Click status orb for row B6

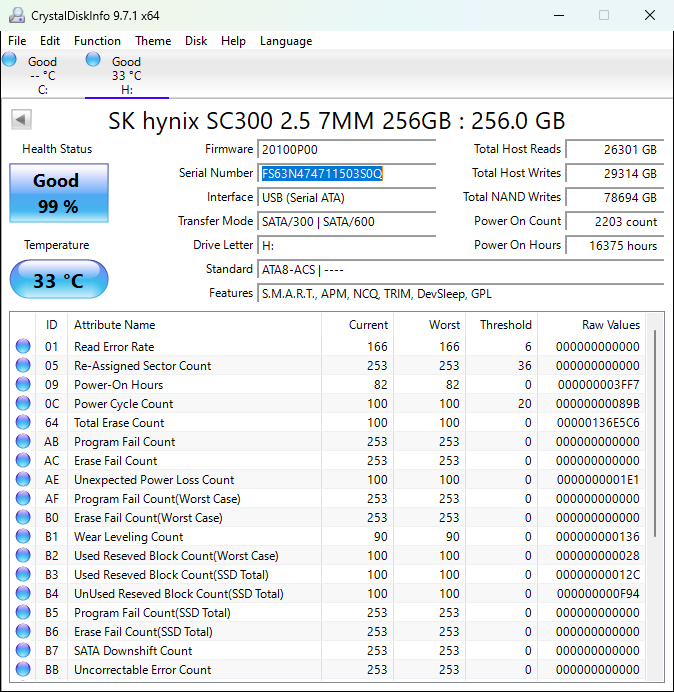click(x=23, y=631)
